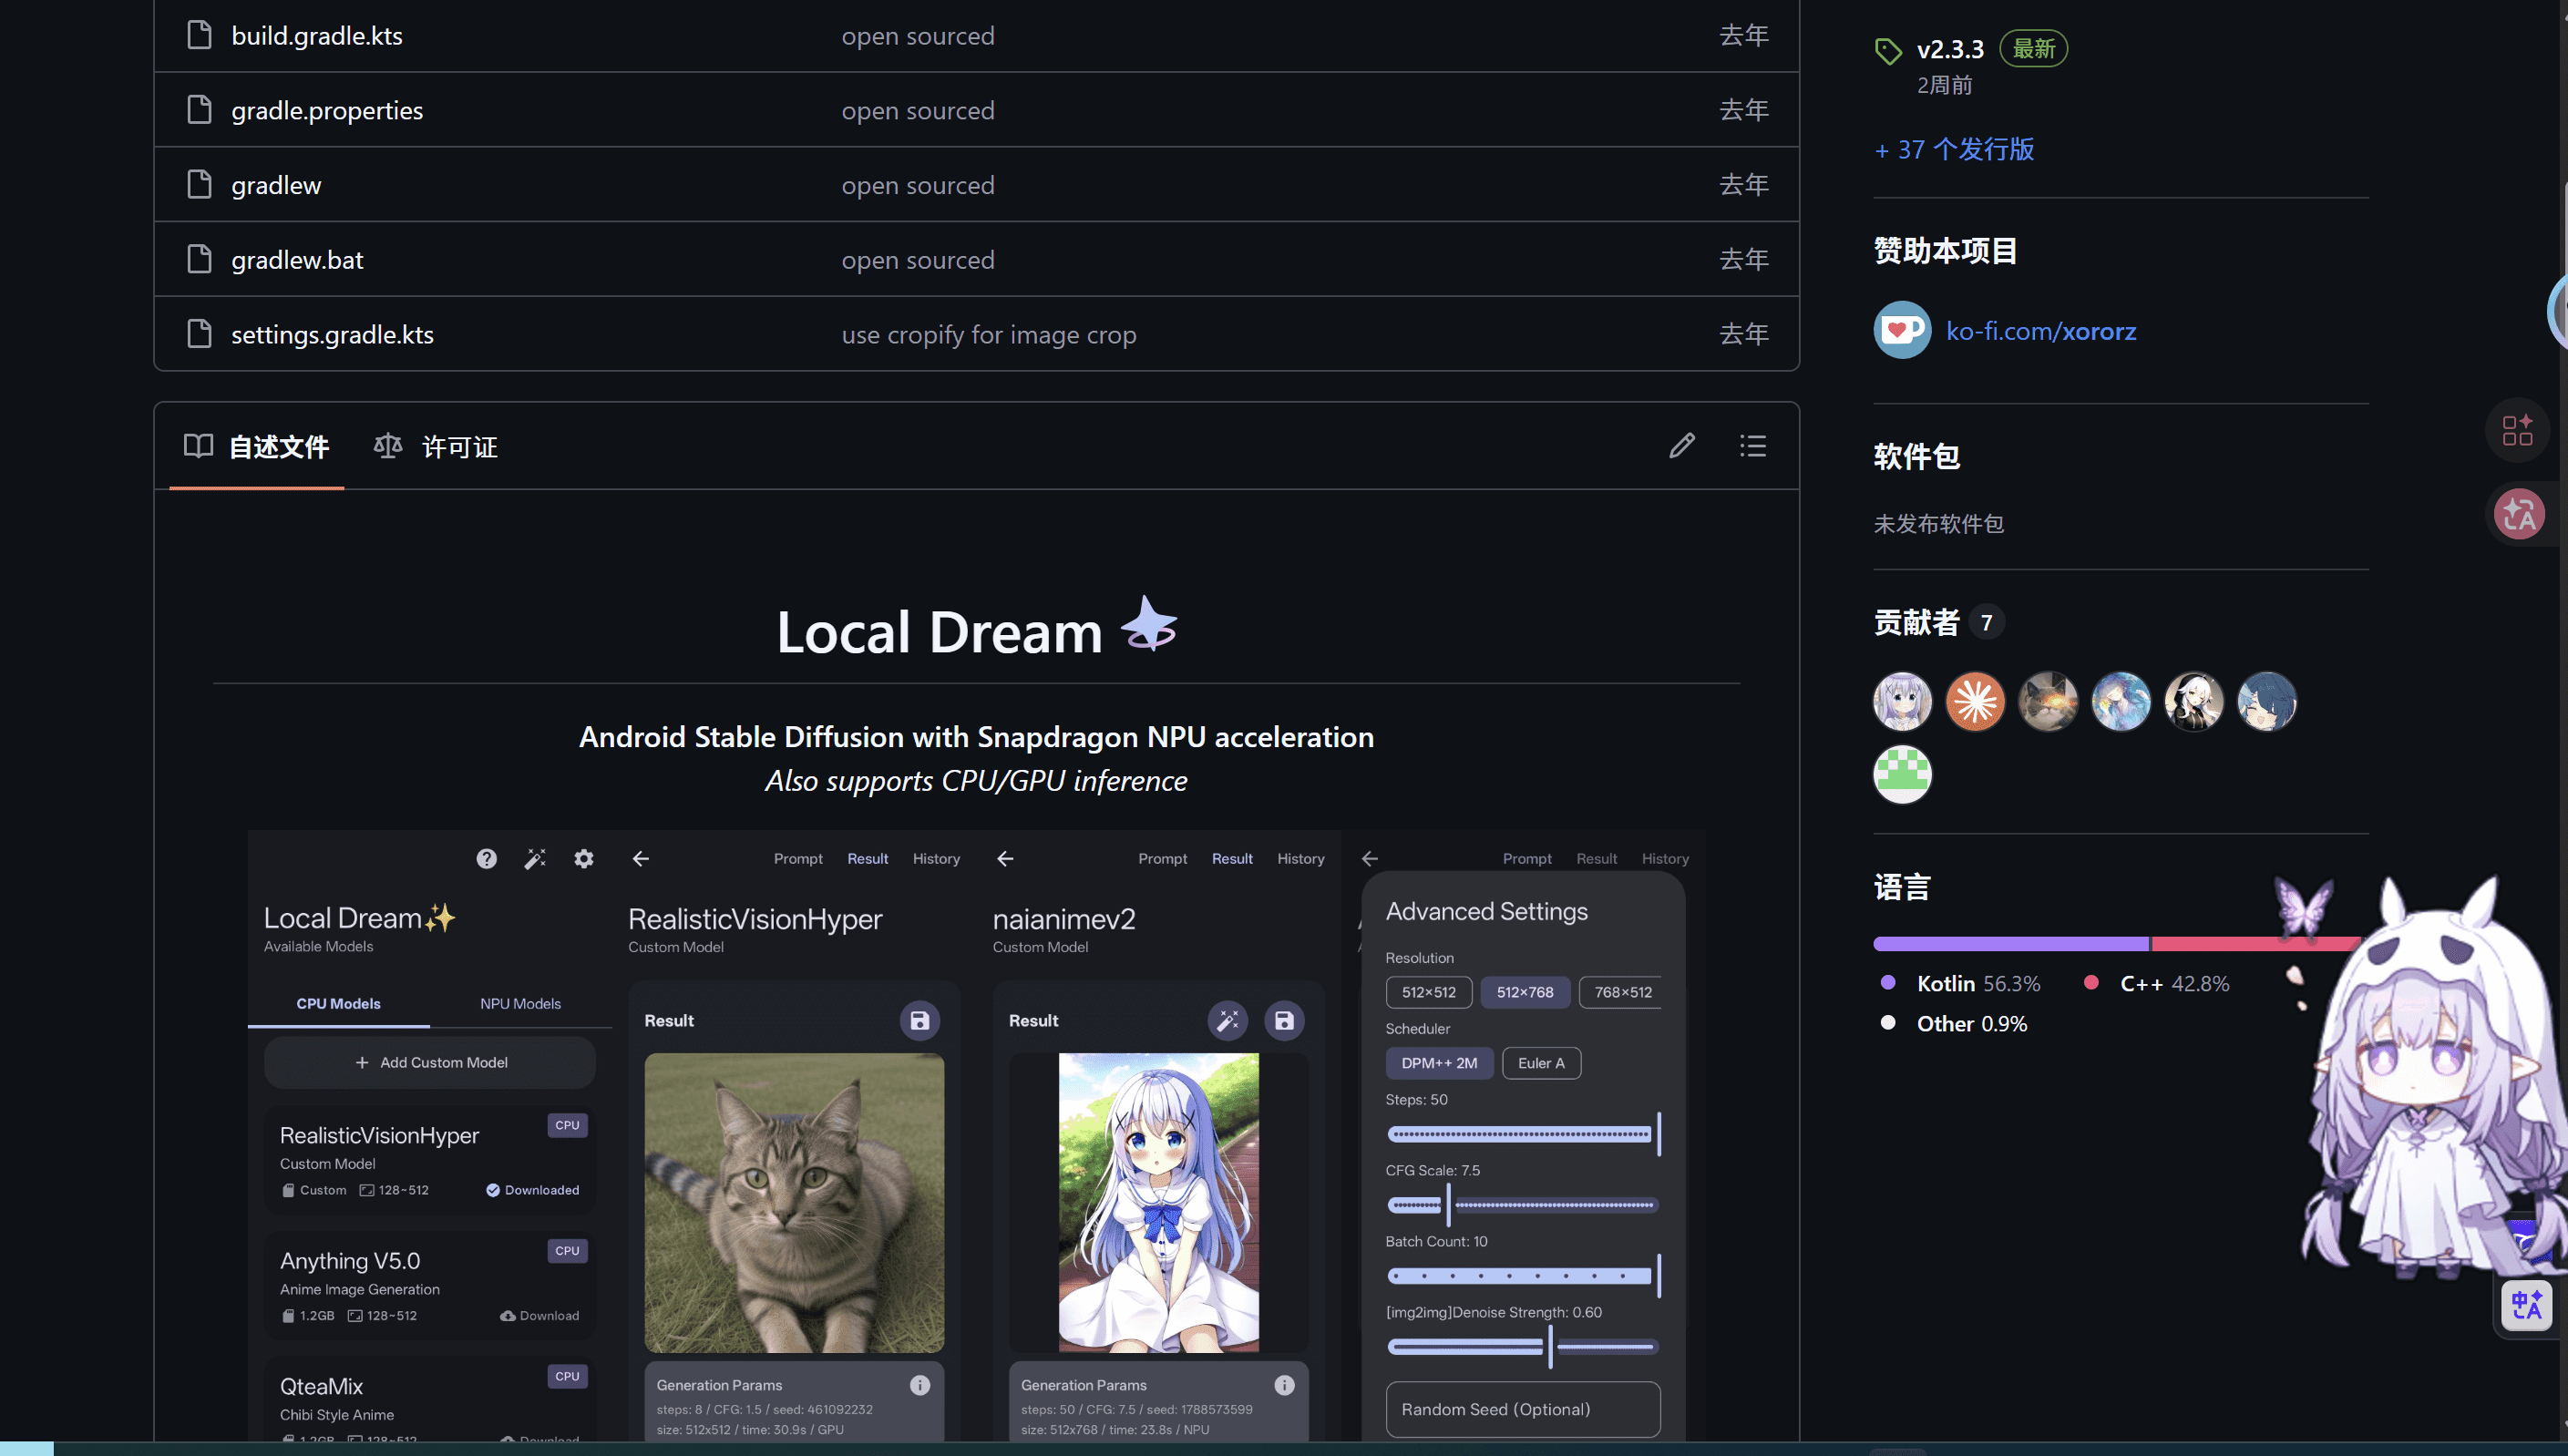Click the CFG Scale: 7.5 slider
Screen dimensions: 2568x1456
point(1523,1205)
